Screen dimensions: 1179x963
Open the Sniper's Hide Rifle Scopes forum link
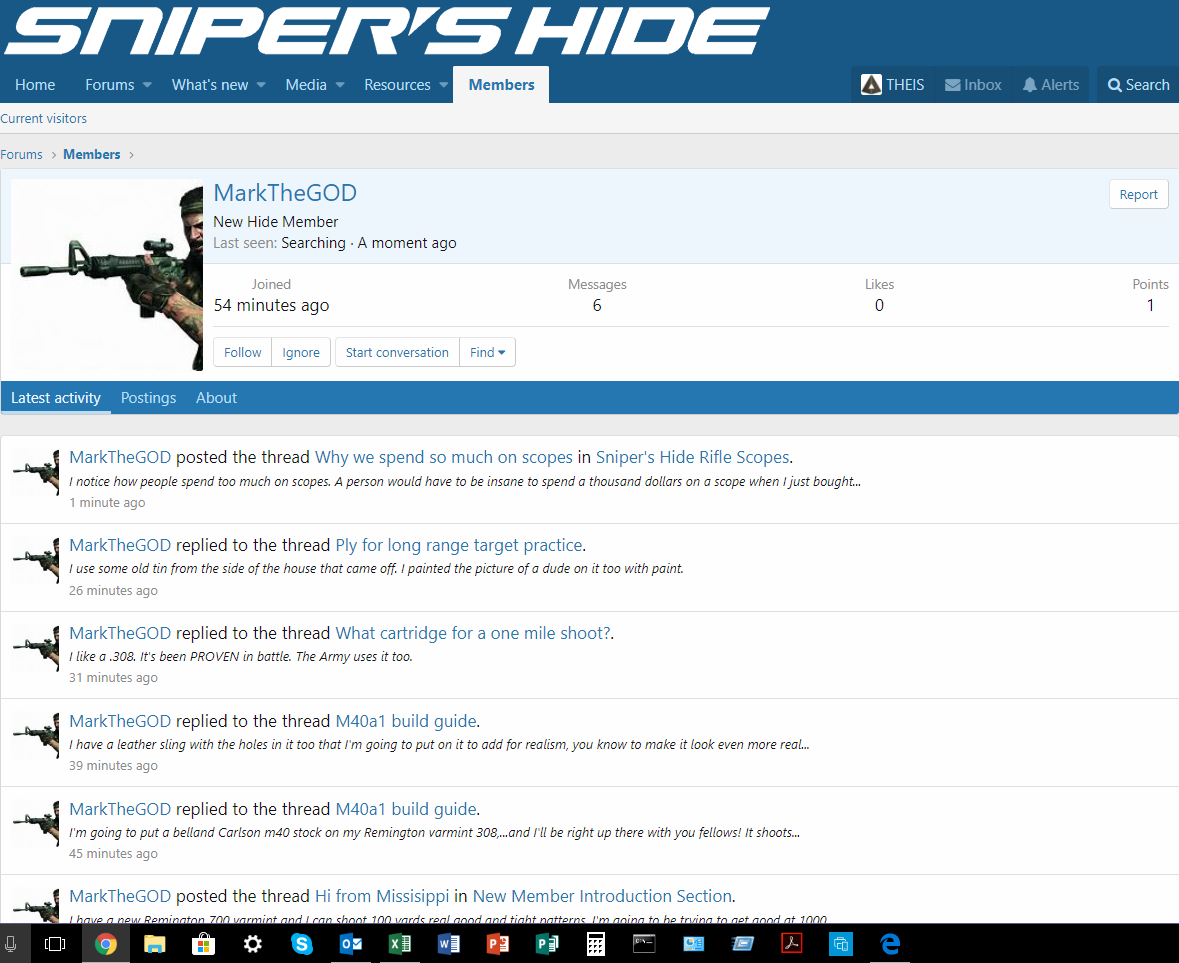pyautogui.click(x=693, y=457)
